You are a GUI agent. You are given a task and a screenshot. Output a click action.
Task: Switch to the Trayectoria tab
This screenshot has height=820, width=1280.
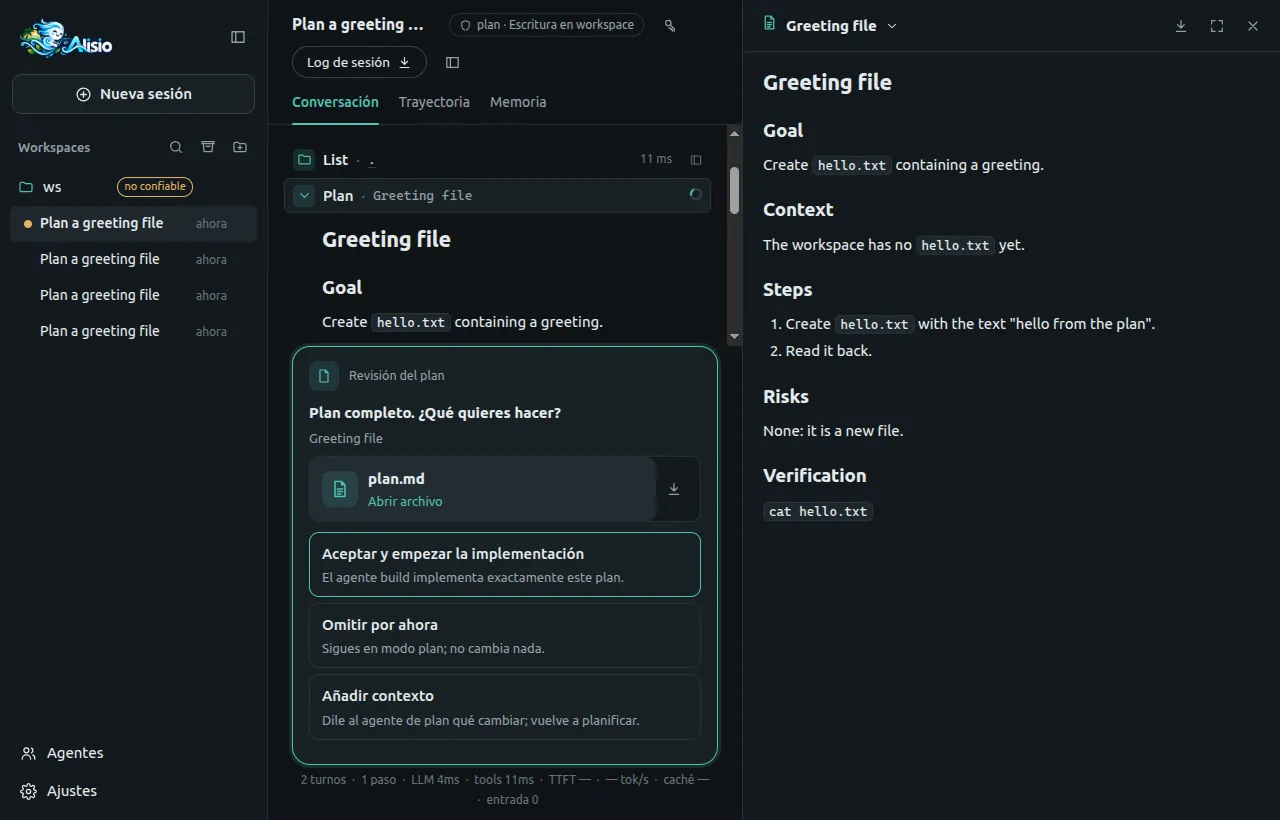pos(434,102)
